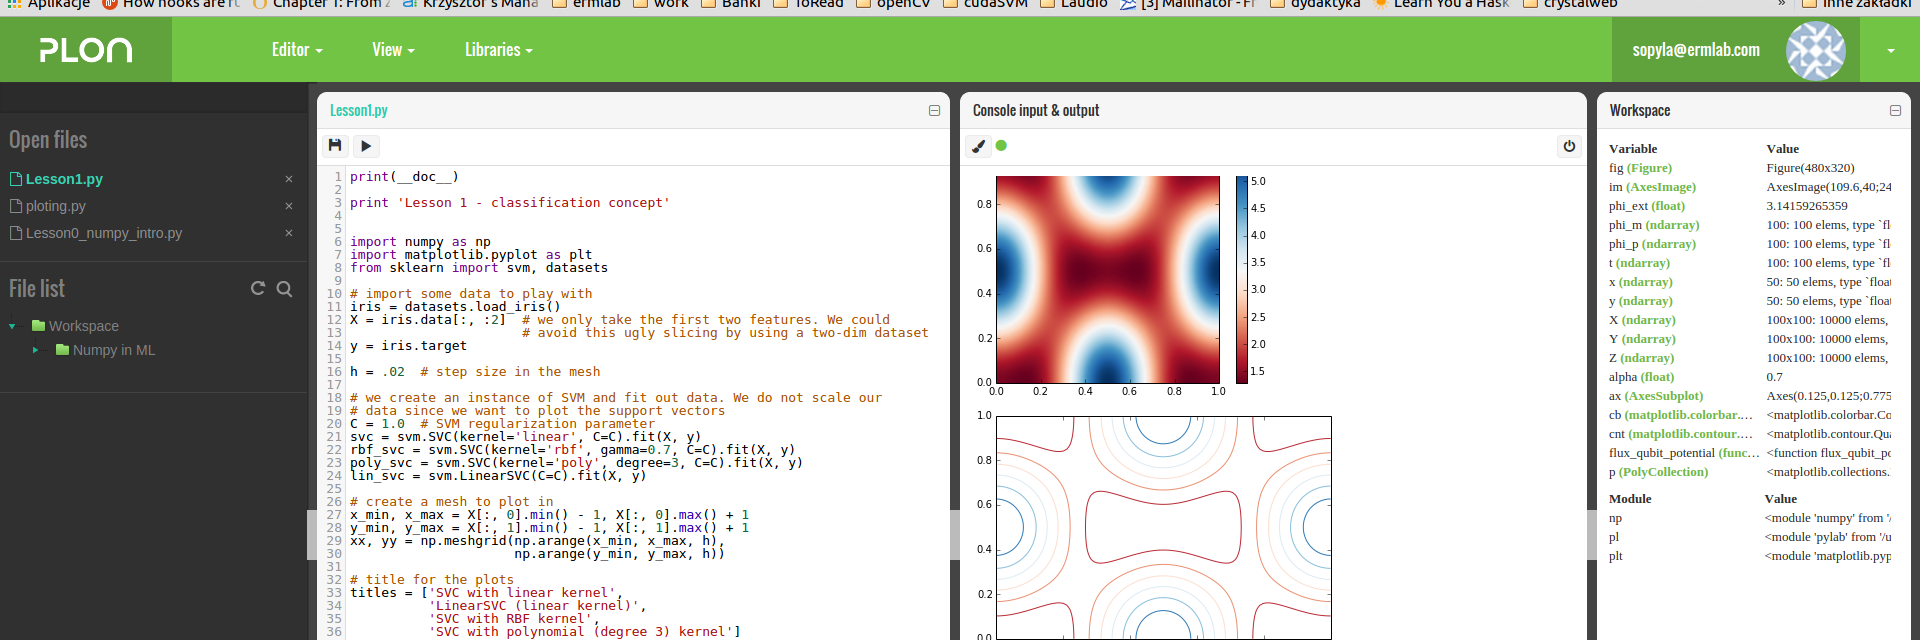The height and width of the screenshot is (640, 1920).
Task: Click the user avatar image
Action: click(1816, 51)
